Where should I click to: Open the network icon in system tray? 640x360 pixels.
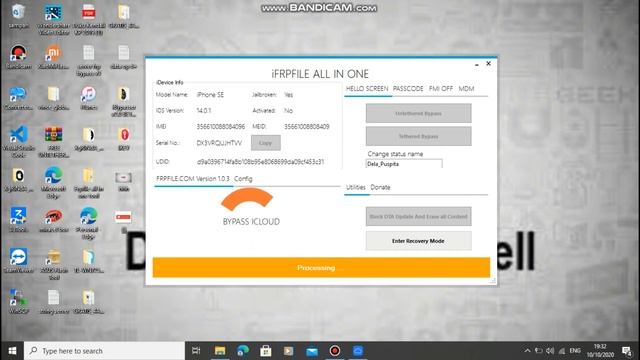tap(562, 351)
